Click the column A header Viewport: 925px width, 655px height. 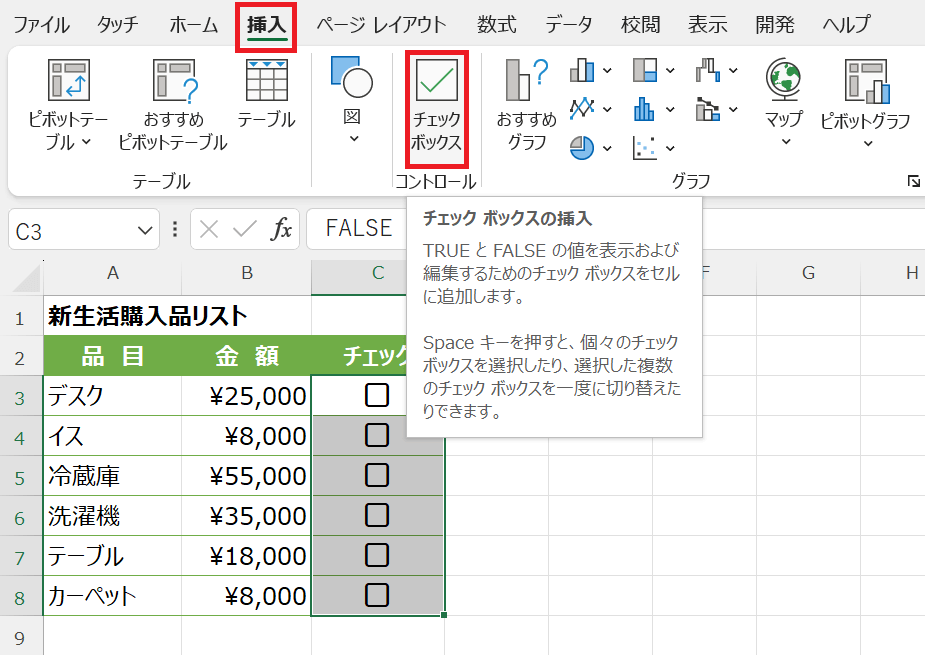point(113,273)
